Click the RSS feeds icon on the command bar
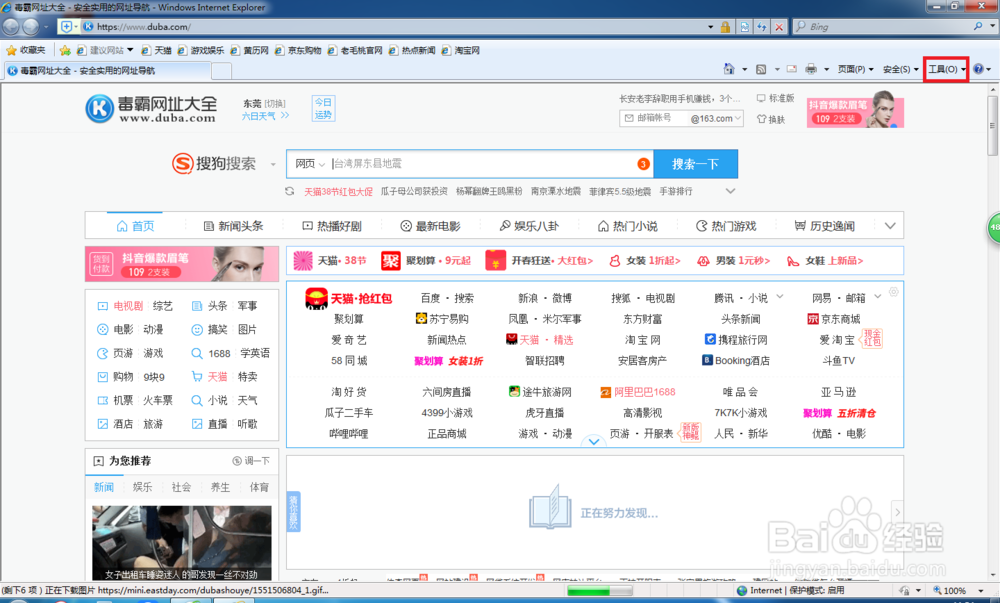The width and height of the screenshot is (1000, 603). click(763, 70)
